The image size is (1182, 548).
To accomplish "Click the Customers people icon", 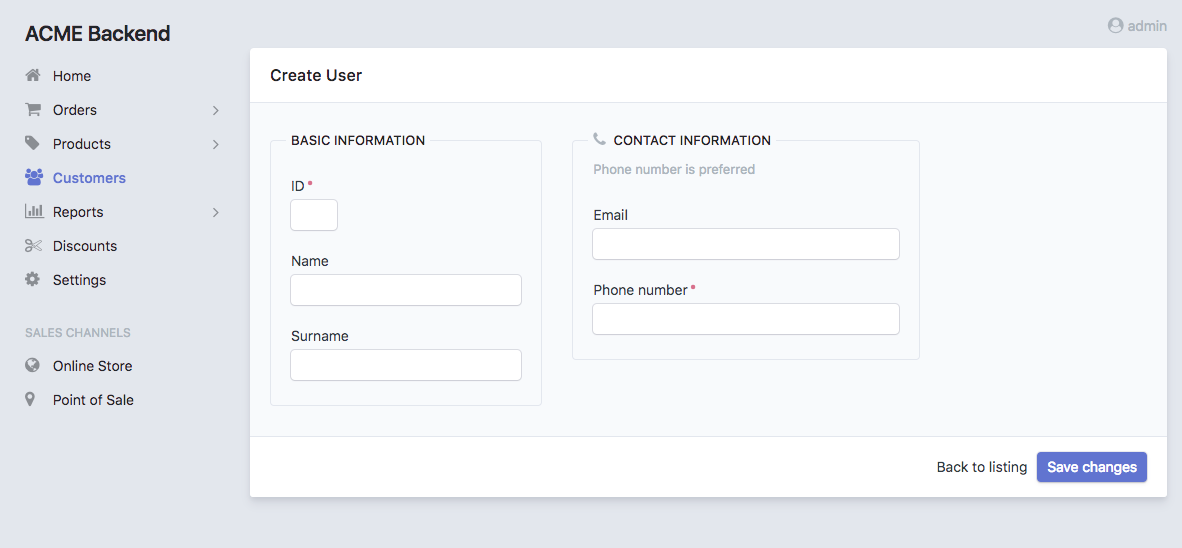I will (x=34, y=178).
